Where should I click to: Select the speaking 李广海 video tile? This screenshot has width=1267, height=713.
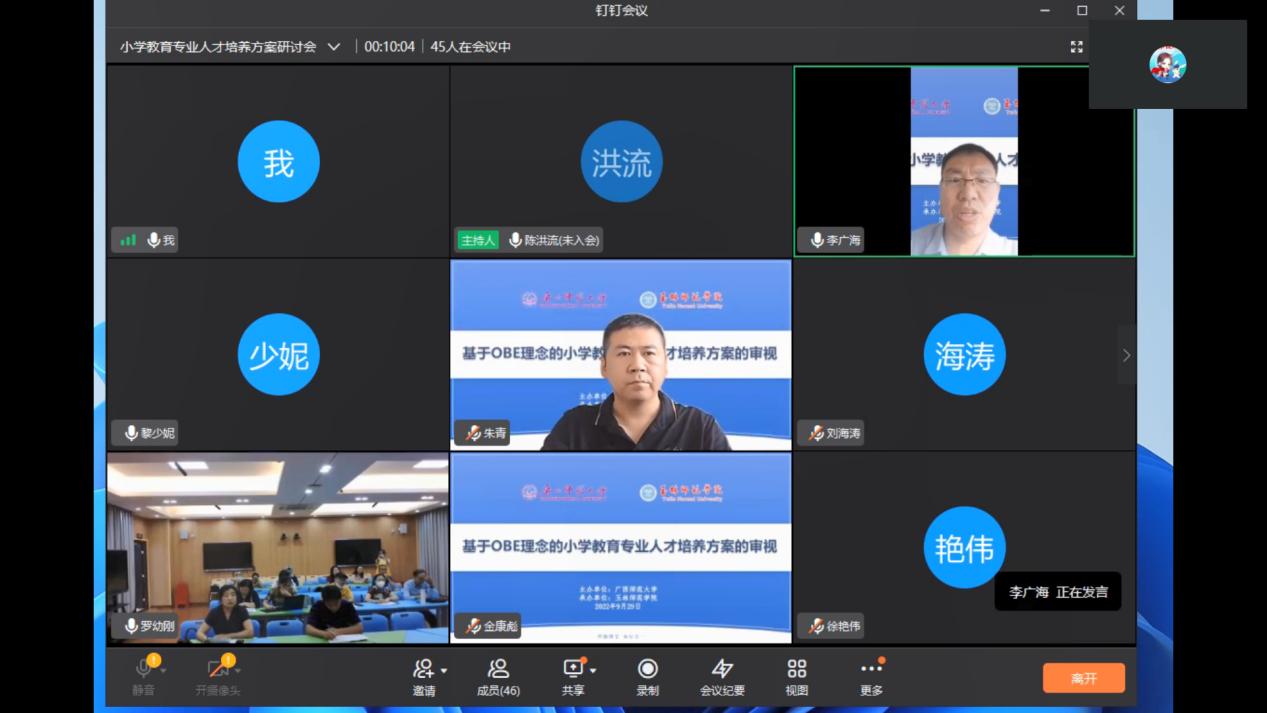pos(964,161)
